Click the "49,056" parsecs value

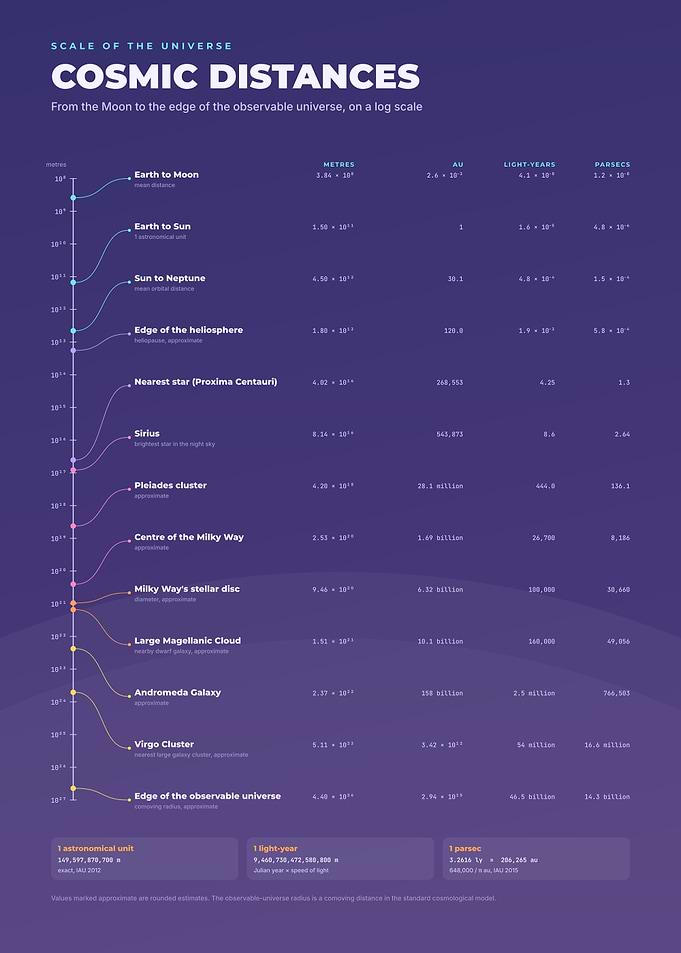[x=617, y=641]
